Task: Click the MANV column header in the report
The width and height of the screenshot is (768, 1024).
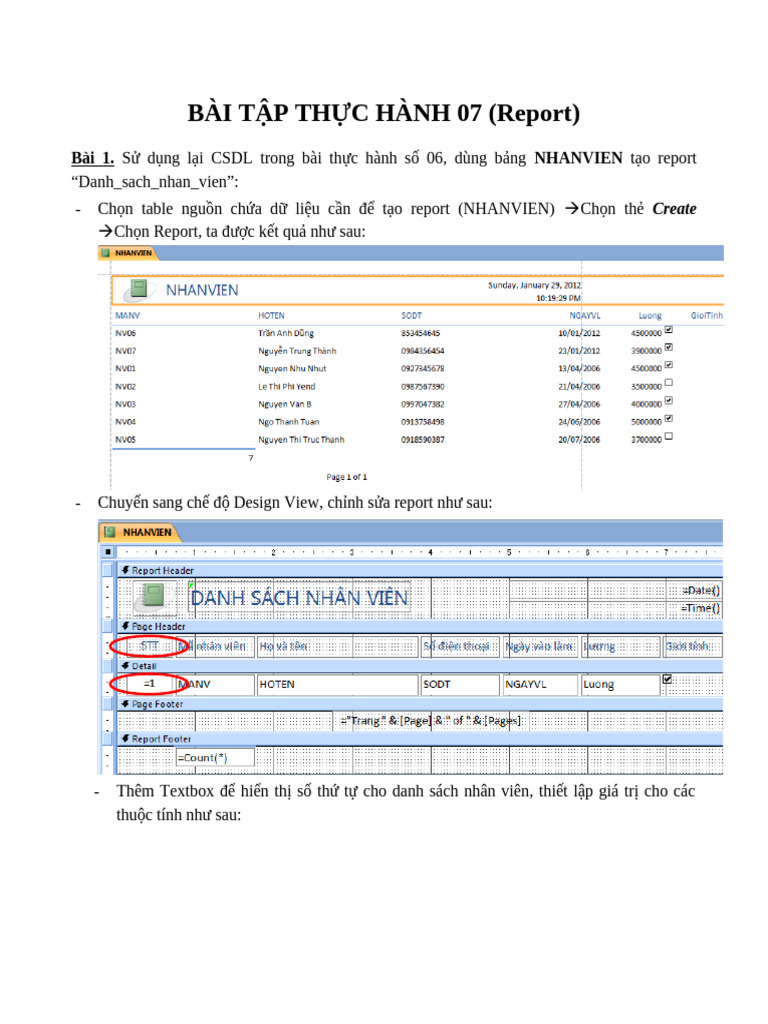Action: coord(127,315)
